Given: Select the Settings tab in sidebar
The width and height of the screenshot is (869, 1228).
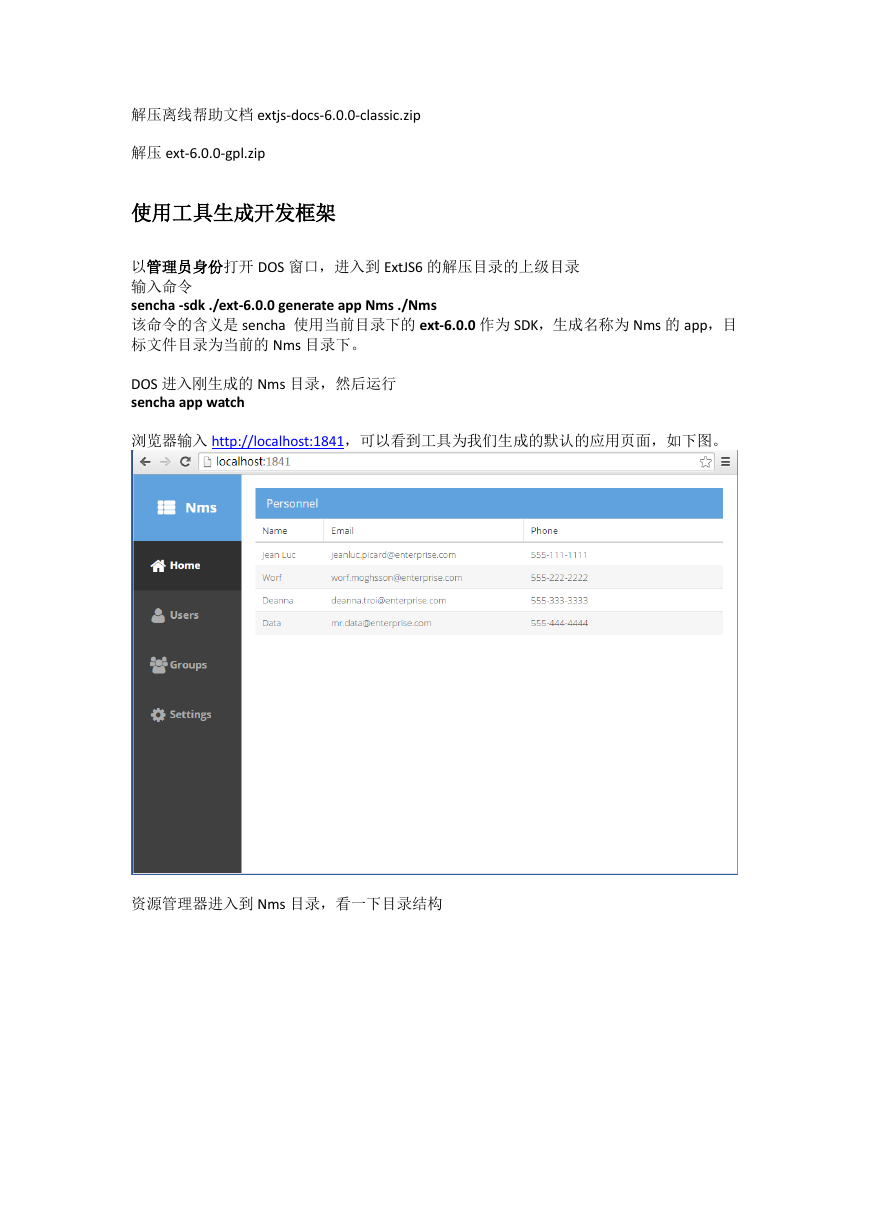Looking at the screenshot, I should tap(187, 714).
